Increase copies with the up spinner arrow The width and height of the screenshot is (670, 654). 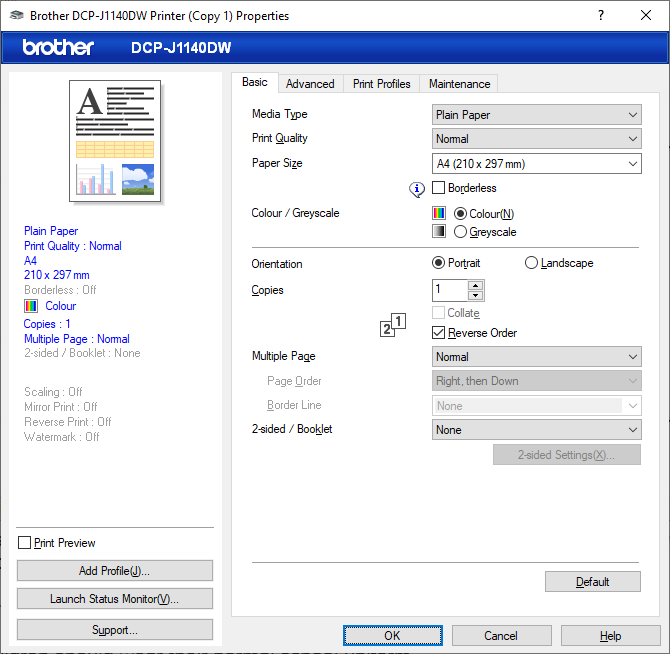pos(476,285)
